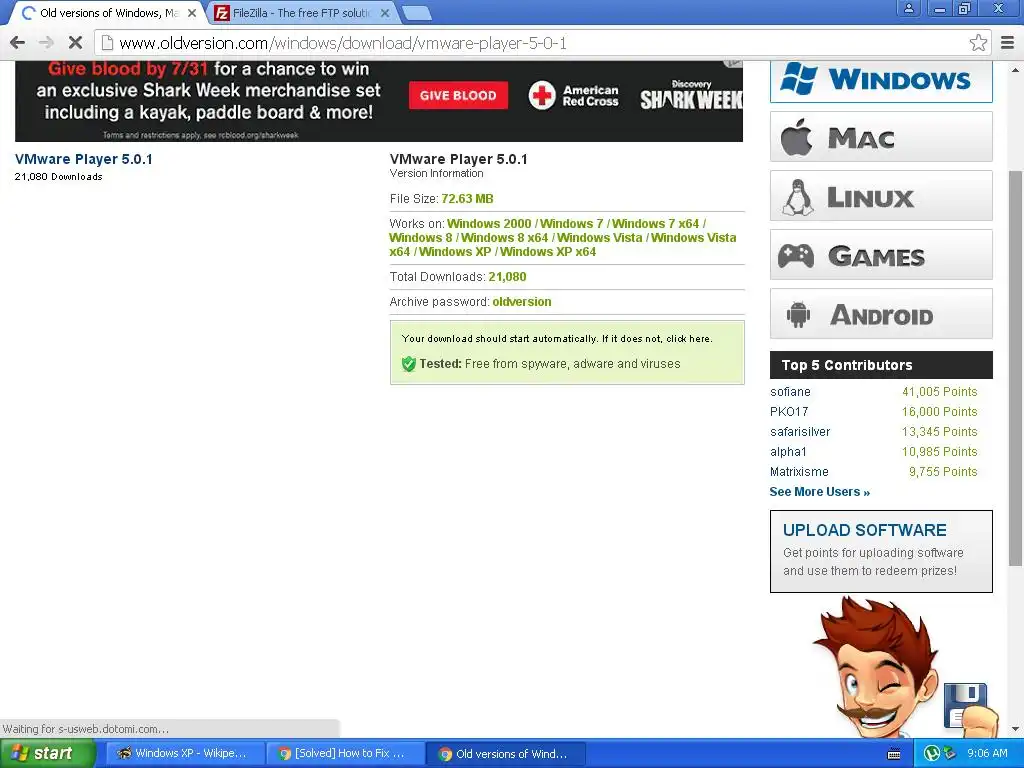Viewport: 1024px width, 768px height.
Task: Click the keyboard icon in system tray
Action: [894, 754]
